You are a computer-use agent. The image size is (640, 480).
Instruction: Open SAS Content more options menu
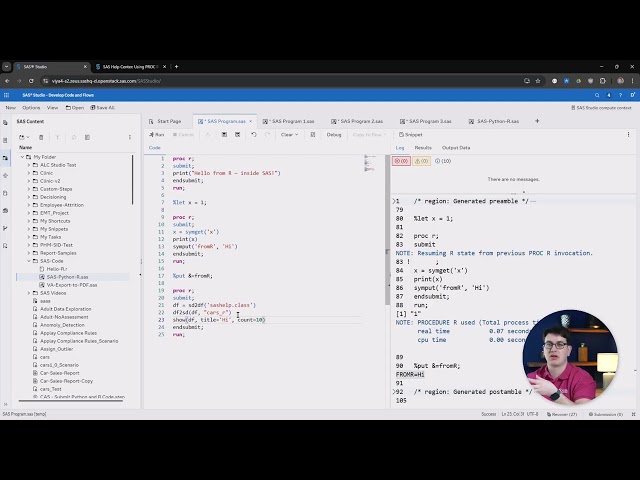click(130, 138)
